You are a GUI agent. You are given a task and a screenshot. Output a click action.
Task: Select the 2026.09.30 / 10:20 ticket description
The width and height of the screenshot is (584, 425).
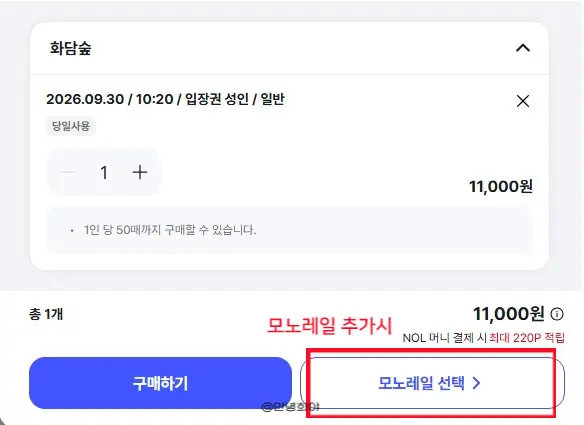[x=165, y=99]
